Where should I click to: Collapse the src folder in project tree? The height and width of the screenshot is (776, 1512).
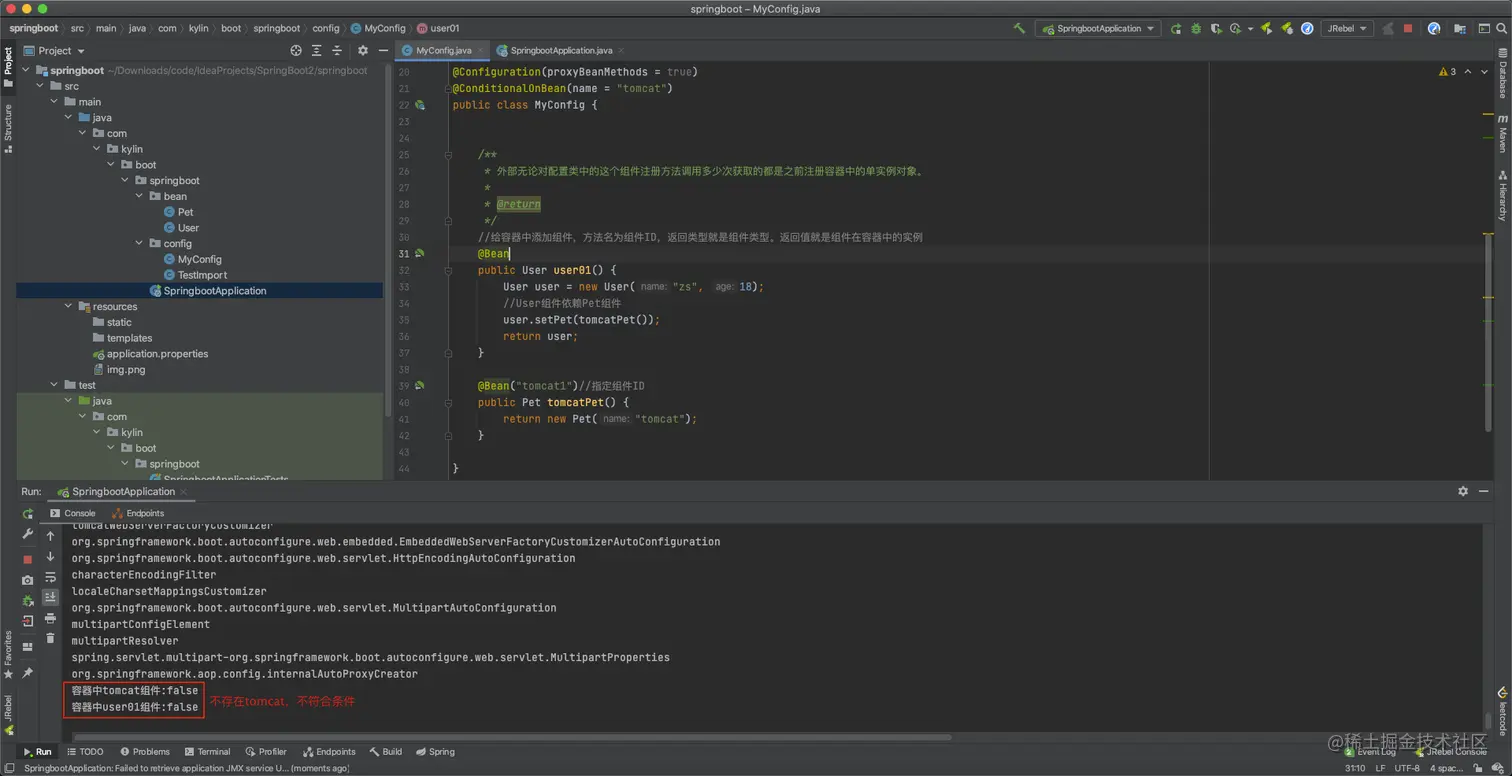pos(40,86)
